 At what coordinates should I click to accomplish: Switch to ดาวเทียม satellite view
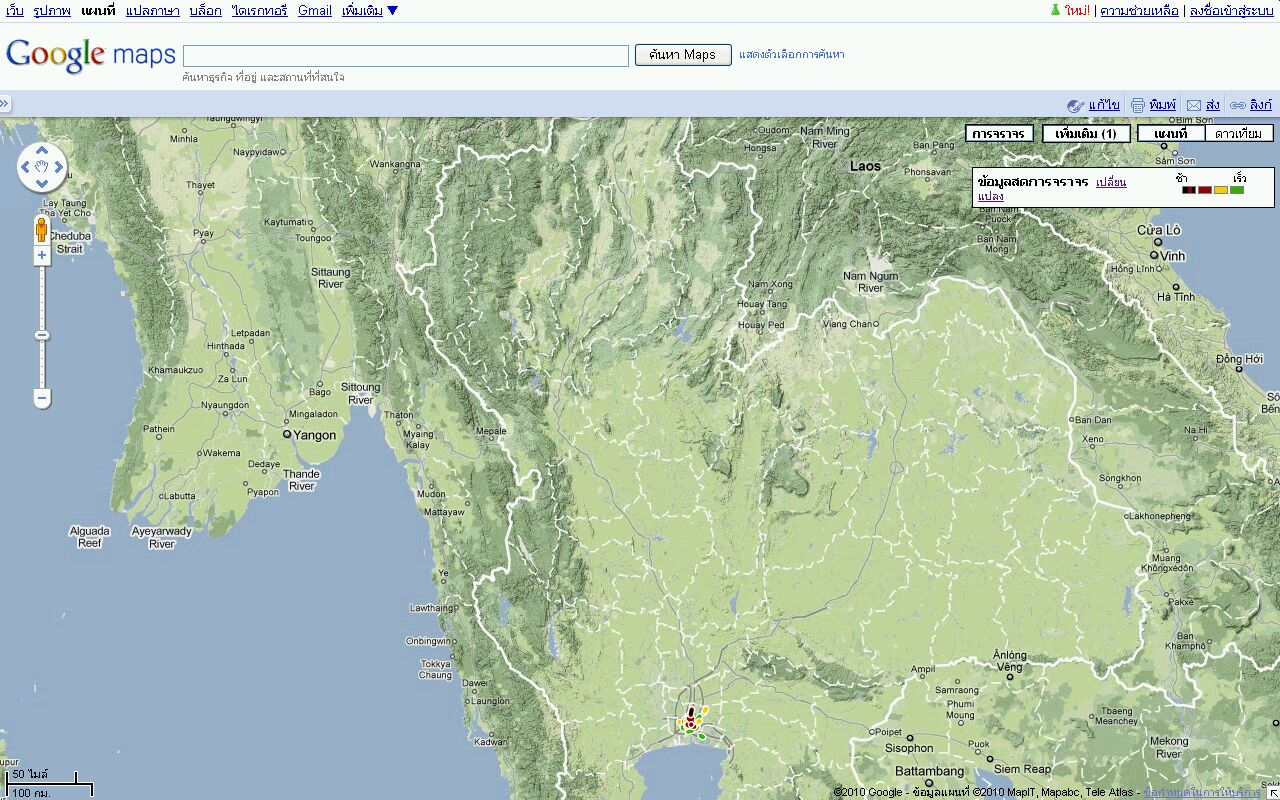(1238, 134)
